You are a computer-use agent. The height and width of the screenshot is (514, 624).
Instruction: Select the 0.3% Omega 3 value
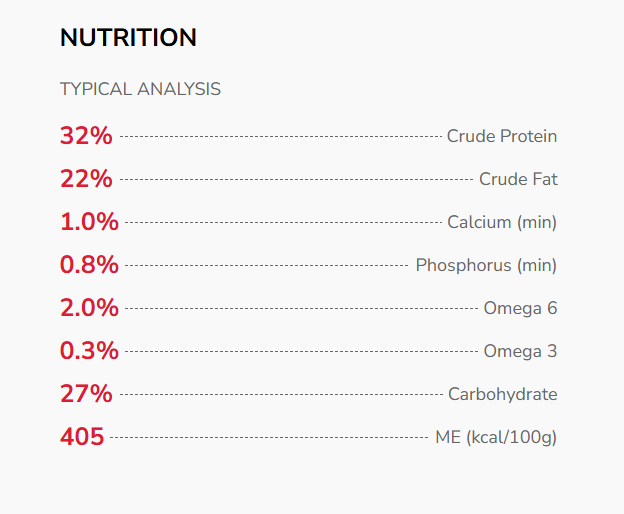pos(89,351)
